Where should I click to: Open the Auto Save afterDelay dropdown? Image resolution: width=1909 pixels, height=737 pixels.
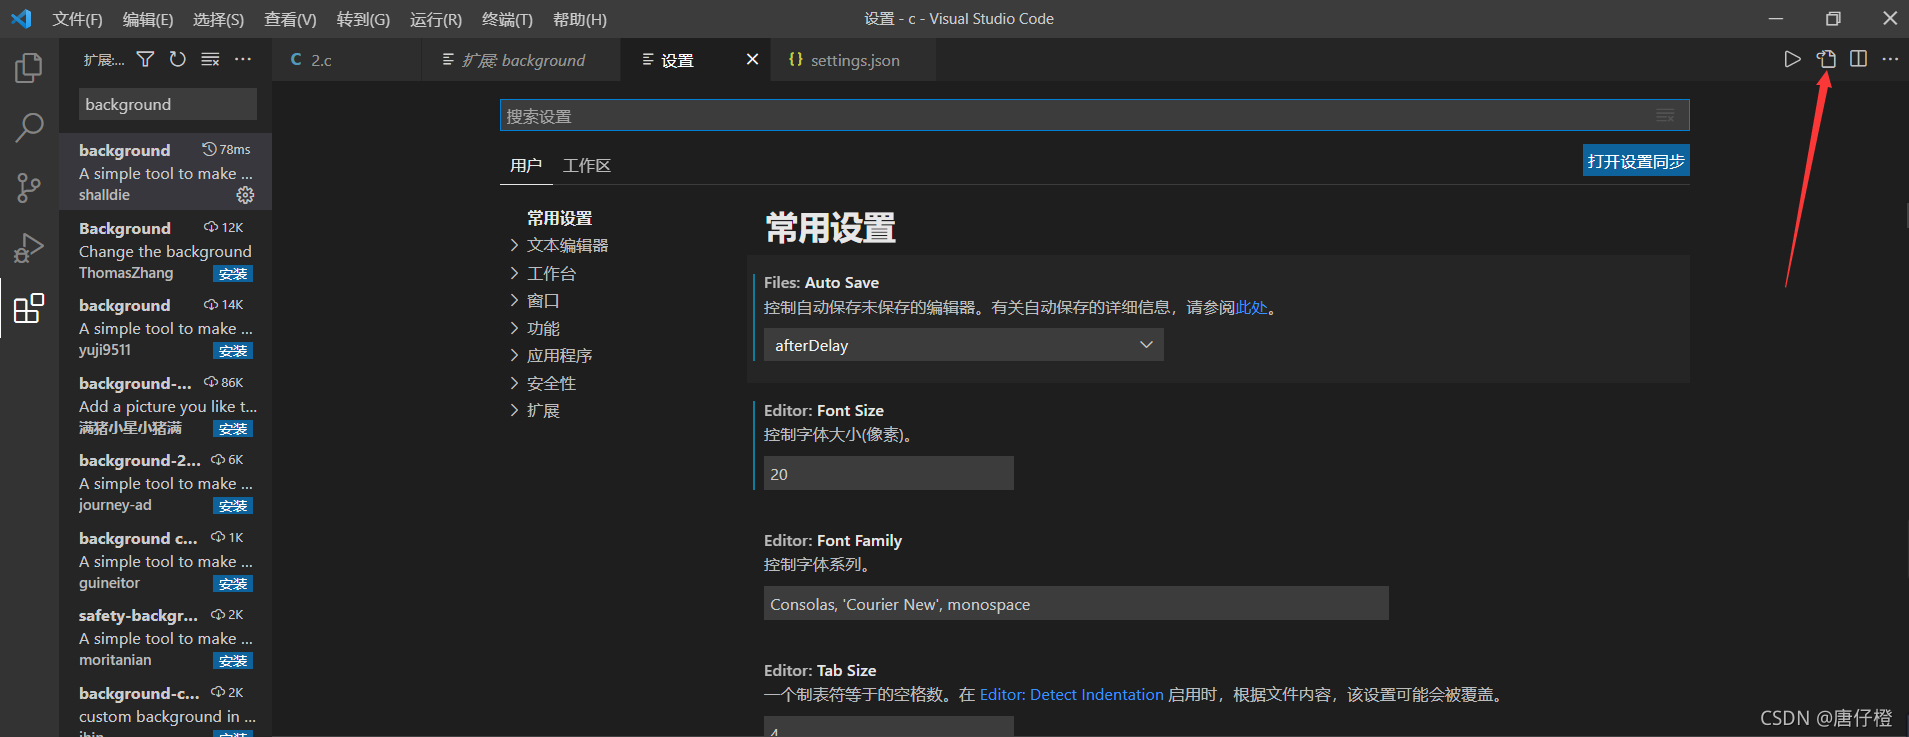click(x=963, y=345)
